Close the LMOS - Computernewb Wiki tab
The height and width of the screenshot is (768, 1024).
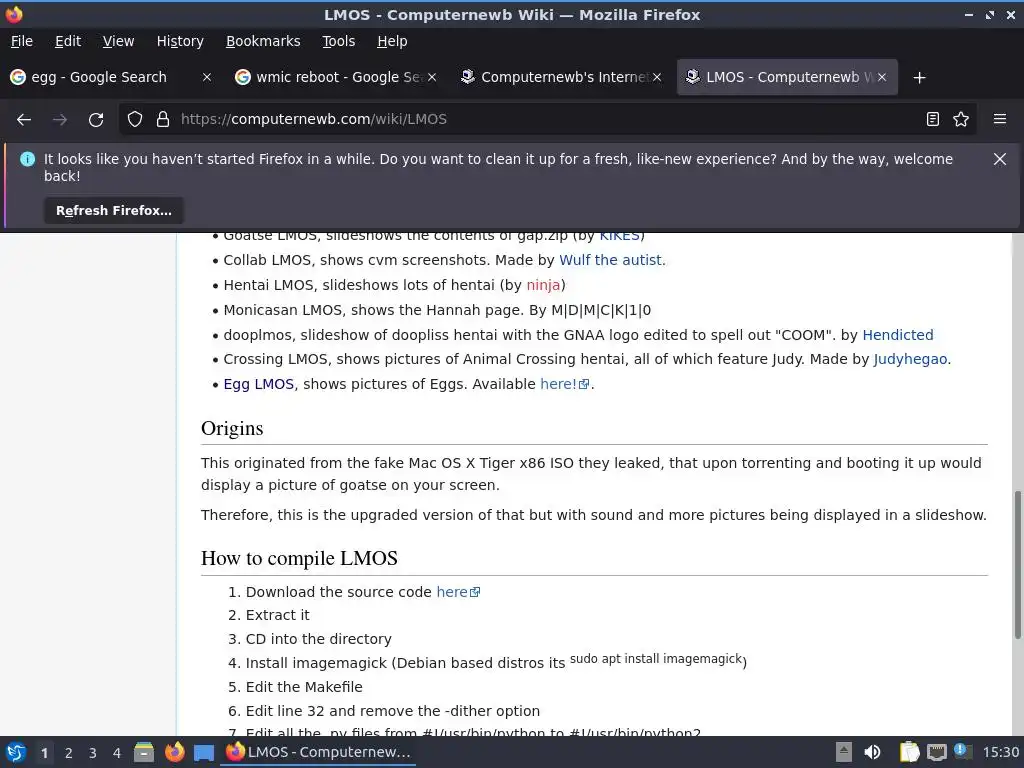coord(882,78)
